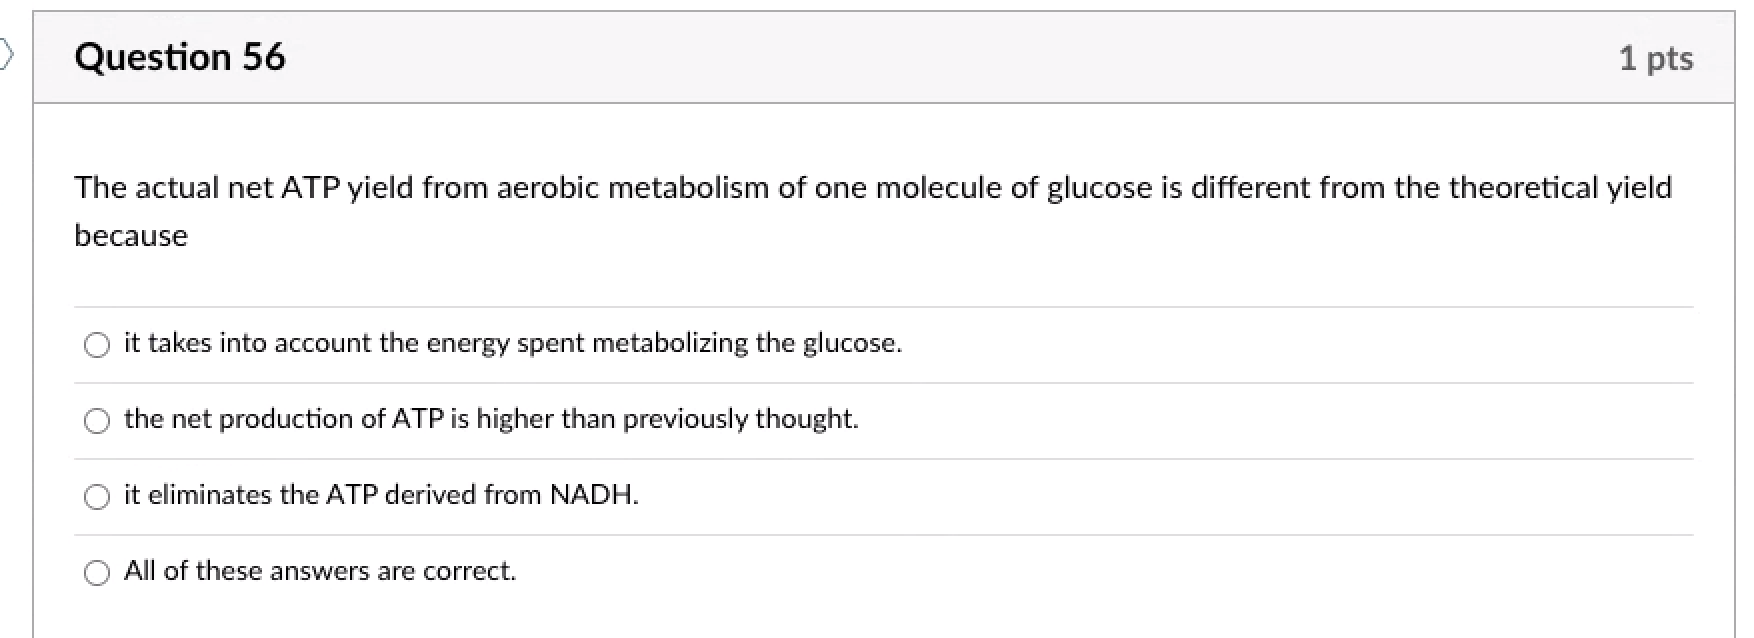Click the word 'because' in the question prompt

[x=130, y=235]
